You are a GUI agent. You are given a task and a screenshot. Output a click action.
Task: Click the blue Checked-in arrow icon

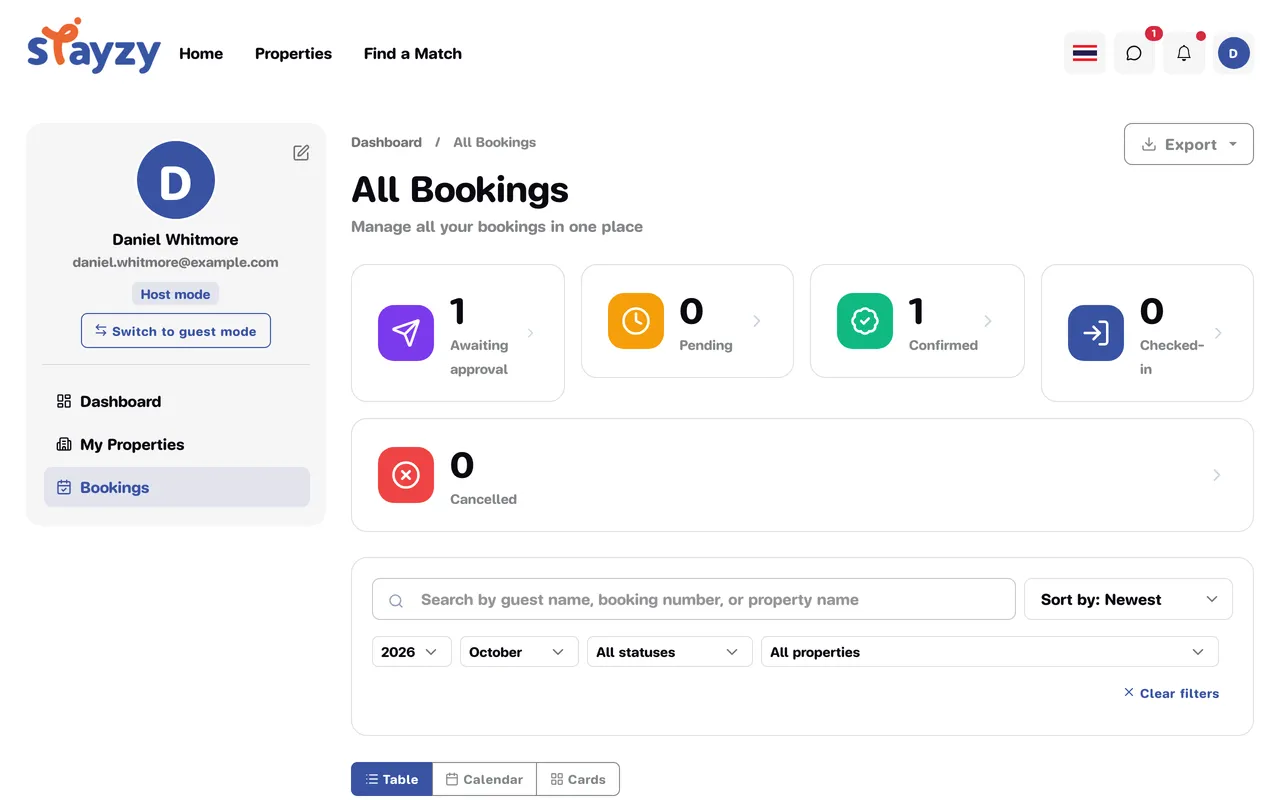(x=1096, y=333)
